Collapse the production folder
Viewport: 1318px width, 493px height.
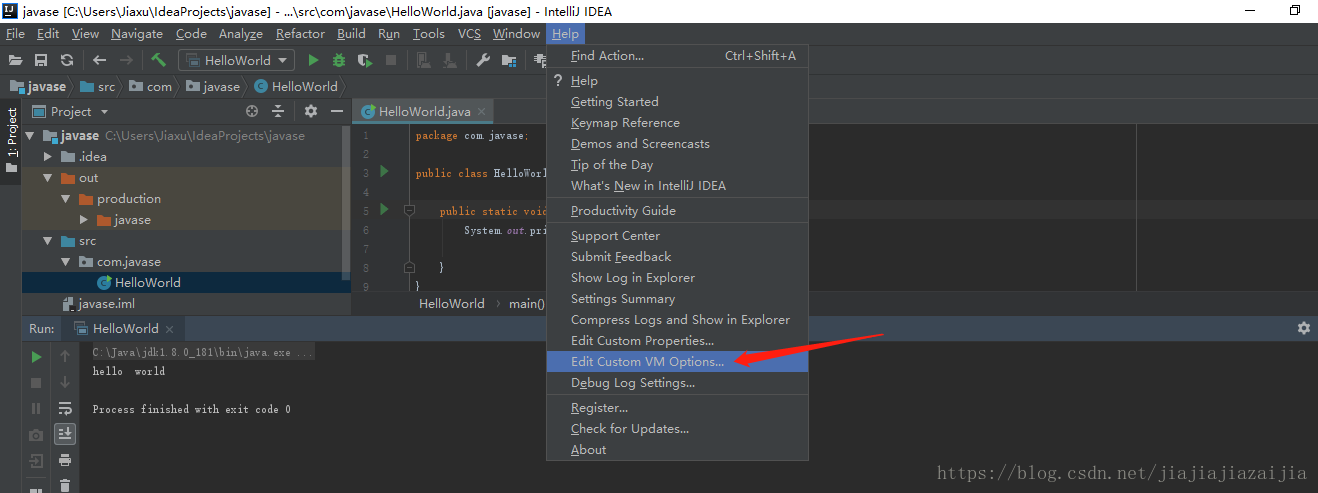tap(66, 199)
